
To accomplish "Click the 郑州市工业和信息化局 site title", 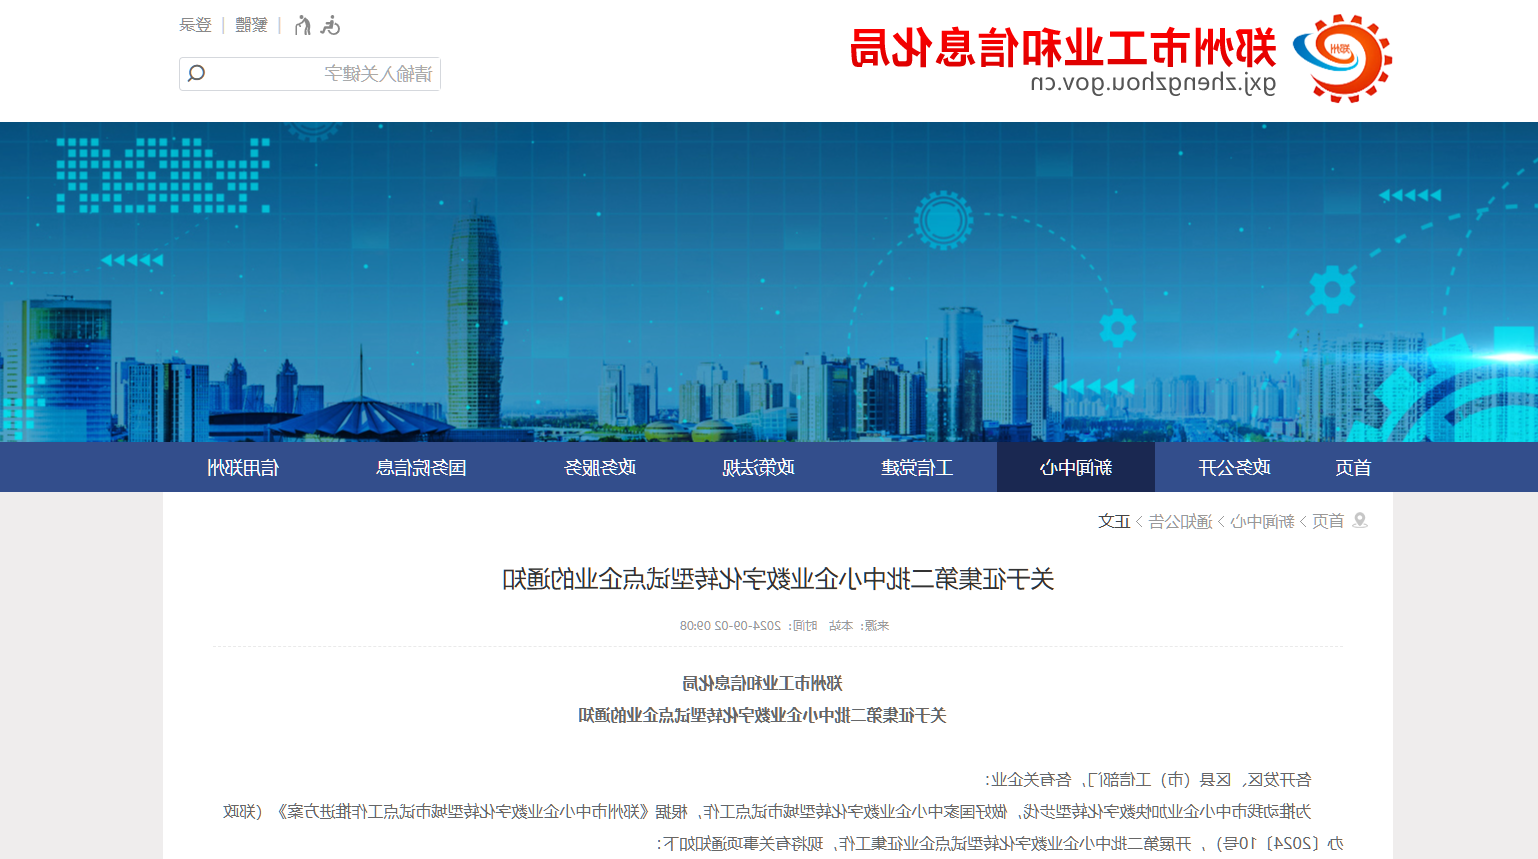I will 1063,48.
